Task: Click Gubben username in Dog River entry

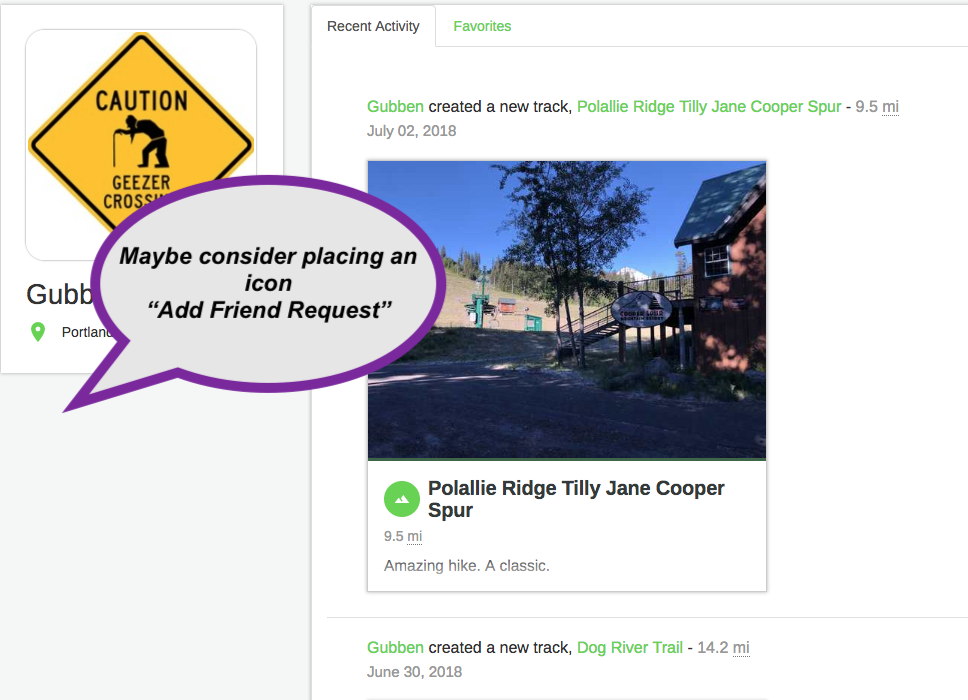Action: pyautogui.click(x=395, y=647)
